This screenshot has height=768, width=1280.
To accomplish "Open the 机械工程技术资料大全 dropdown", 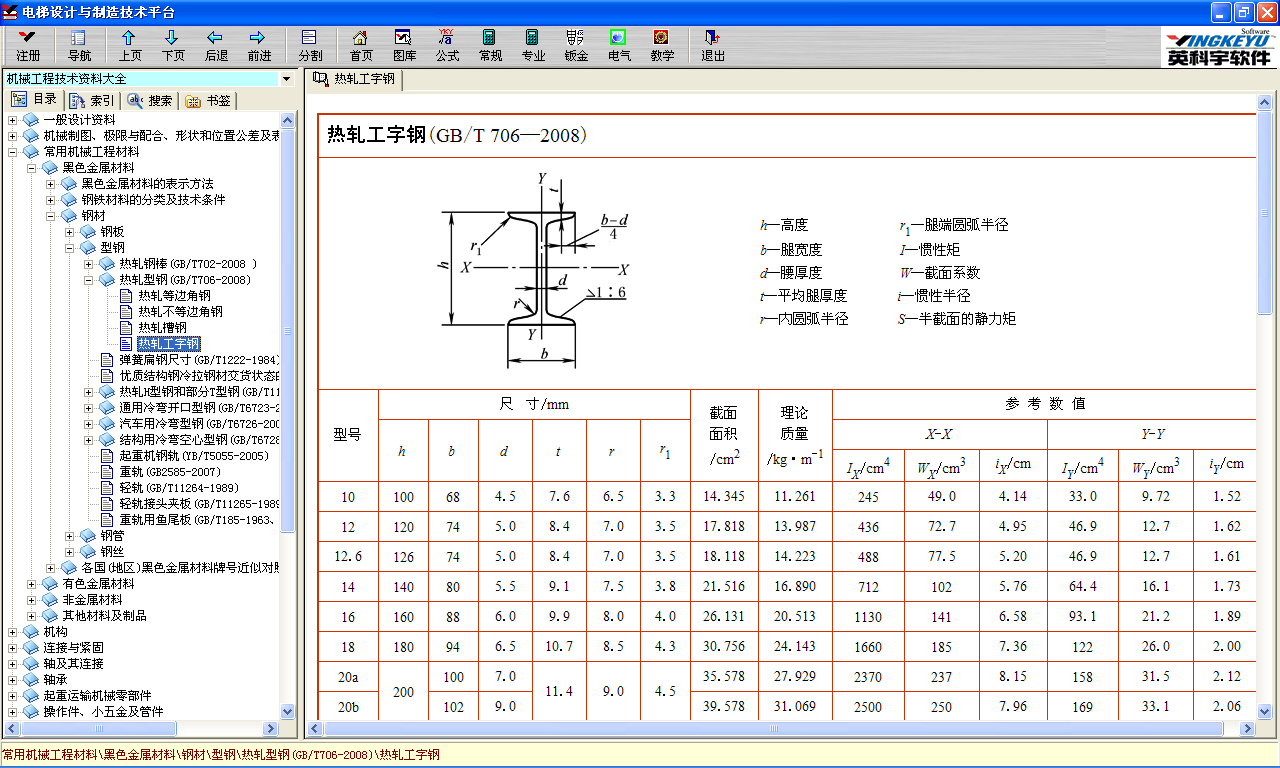I will point(286,79).
